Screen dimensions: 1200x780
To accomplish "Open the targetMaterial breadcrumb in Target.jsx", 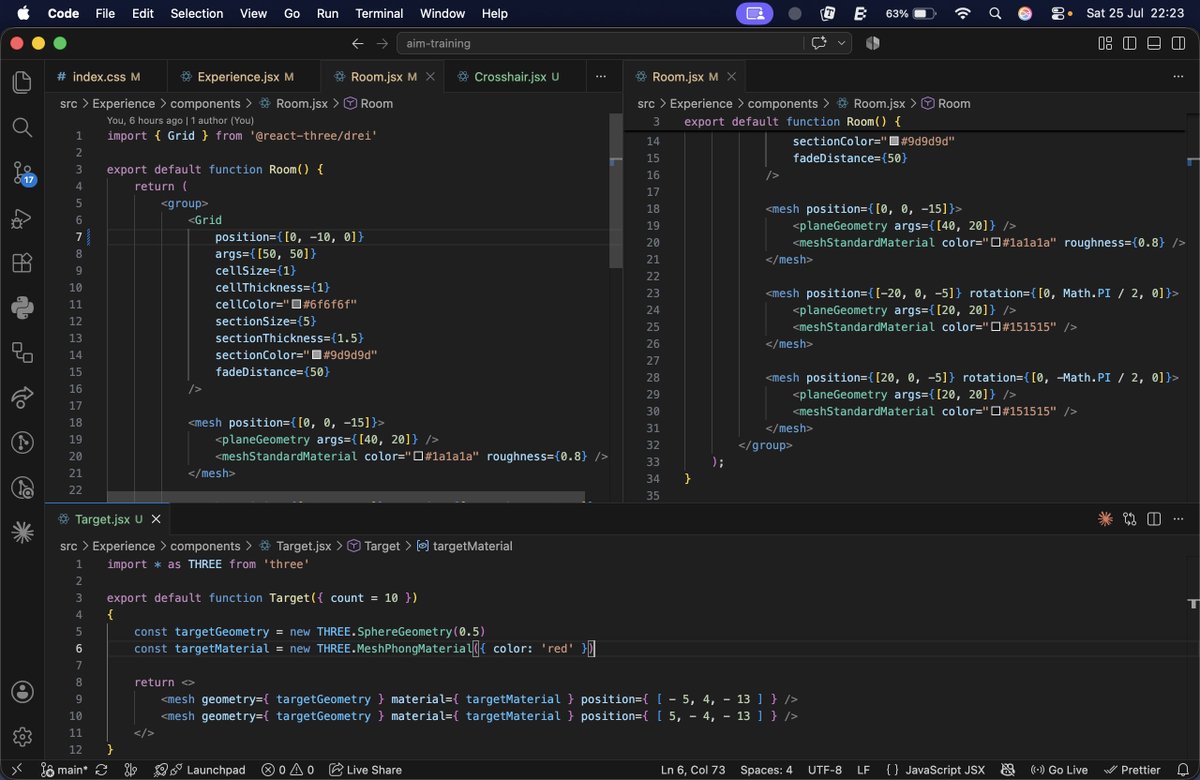I will click(x=472, y=546).
